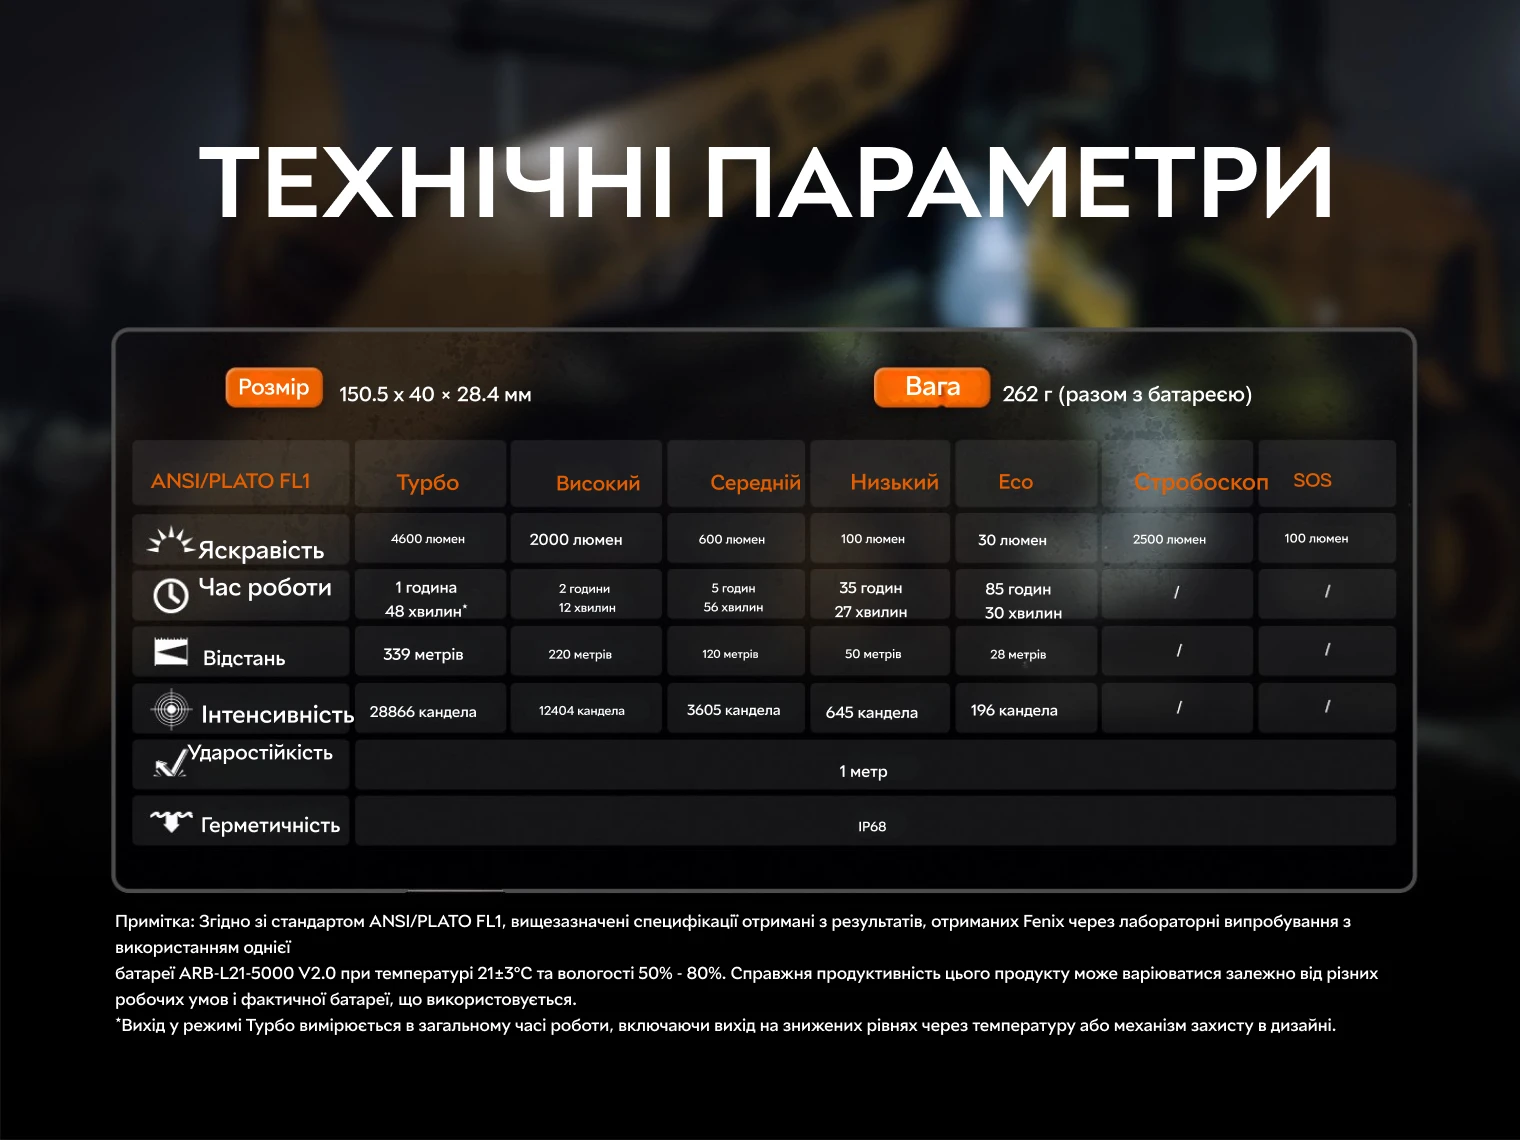The image size is (1520, 1140).
Task: Click the 150.5 x 40 × 28.4 мм size value
Action: click(435, 394)
